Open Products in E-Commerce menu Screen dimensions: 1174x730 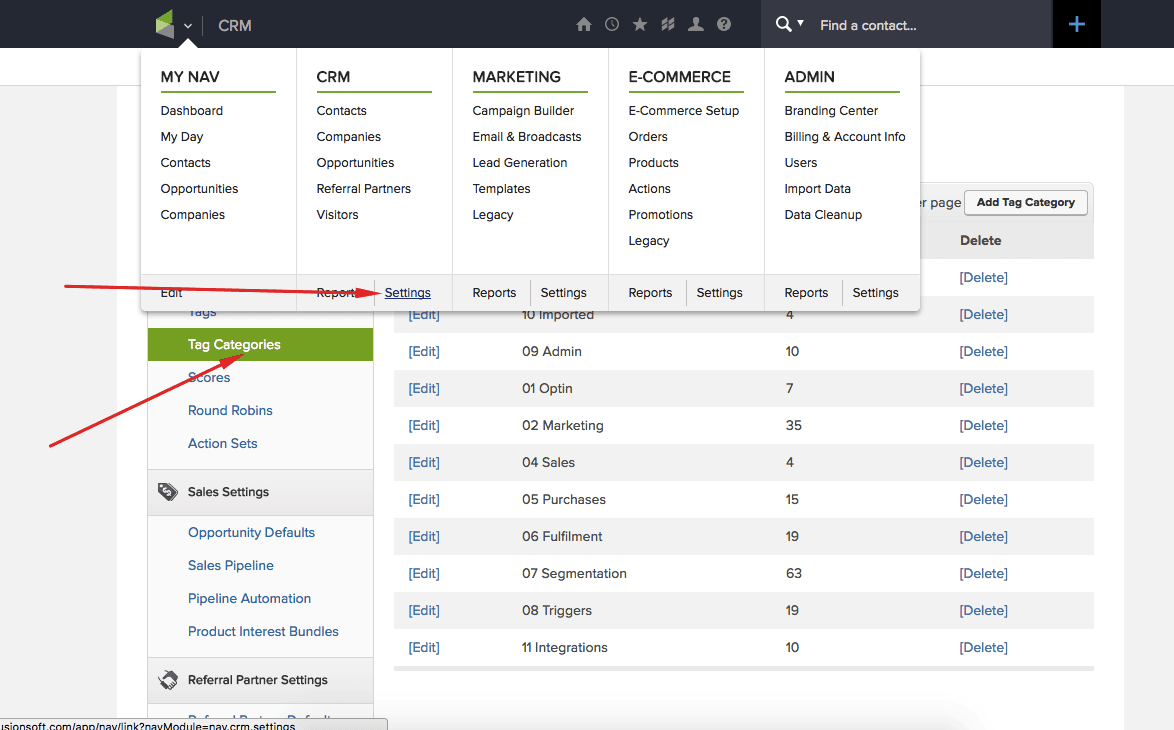(653, 162)
